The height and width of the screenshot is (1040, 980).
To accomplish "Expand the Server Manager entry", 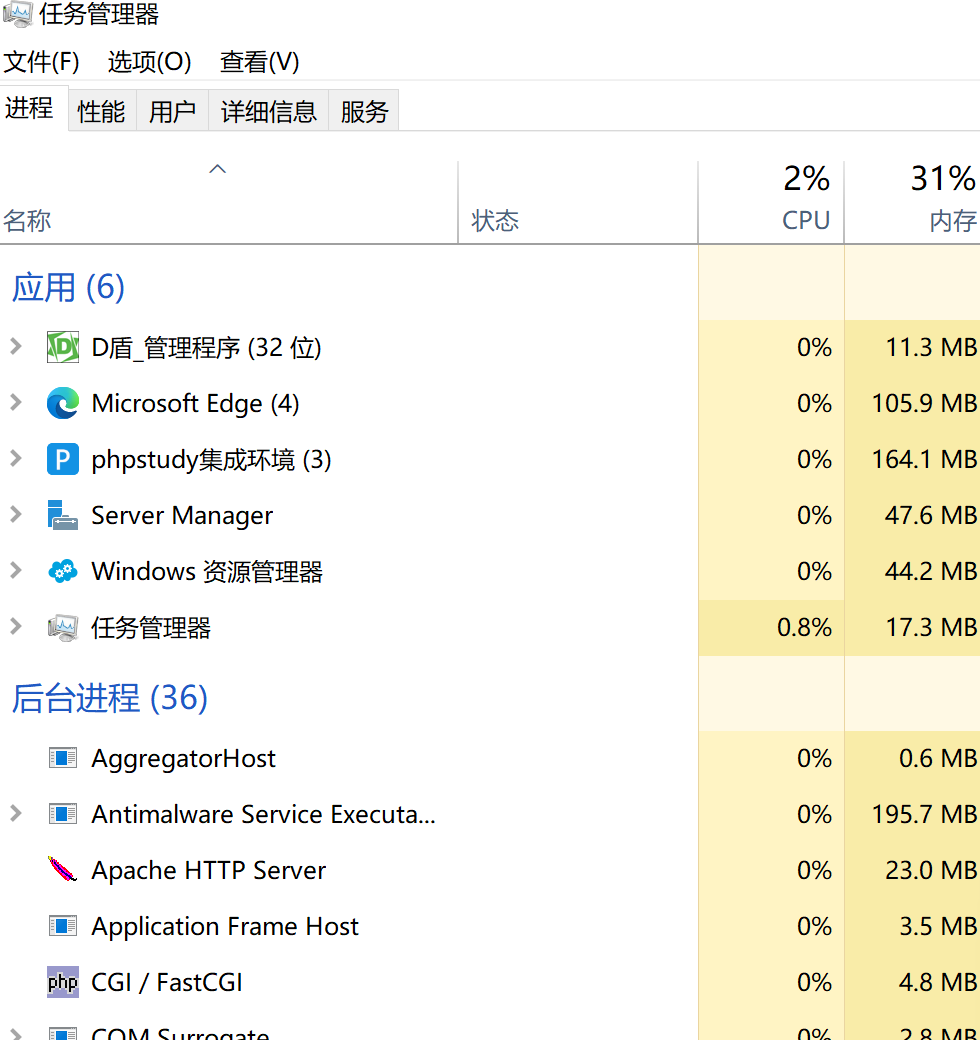I will tap(16, 514).
